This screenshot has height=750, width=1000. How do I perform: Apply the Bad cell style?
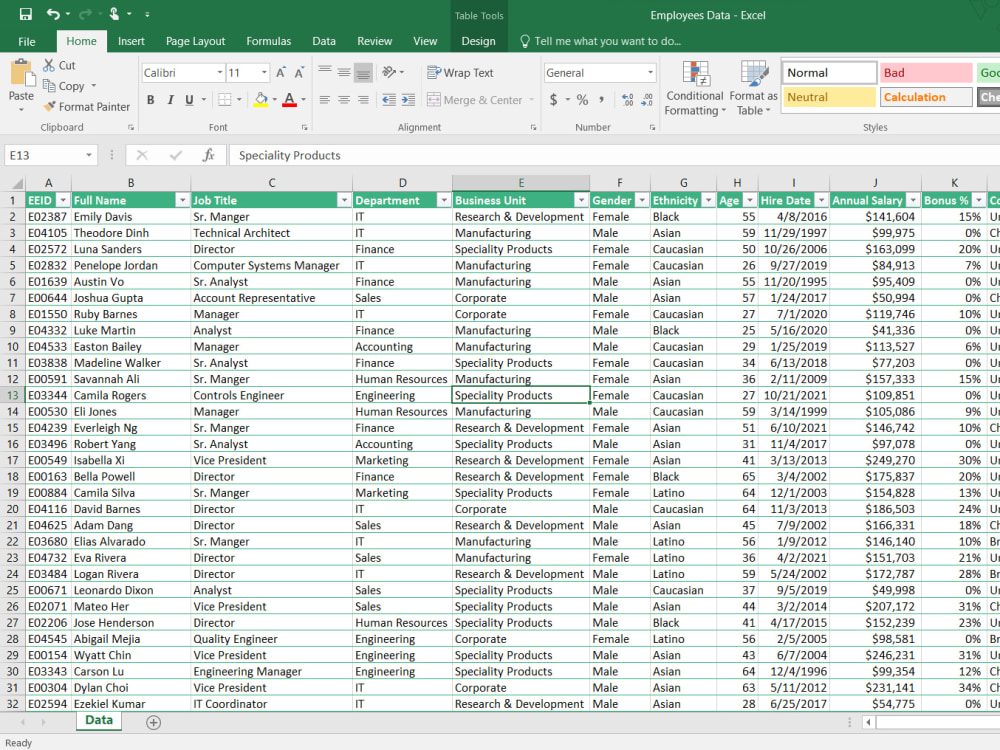926,73
